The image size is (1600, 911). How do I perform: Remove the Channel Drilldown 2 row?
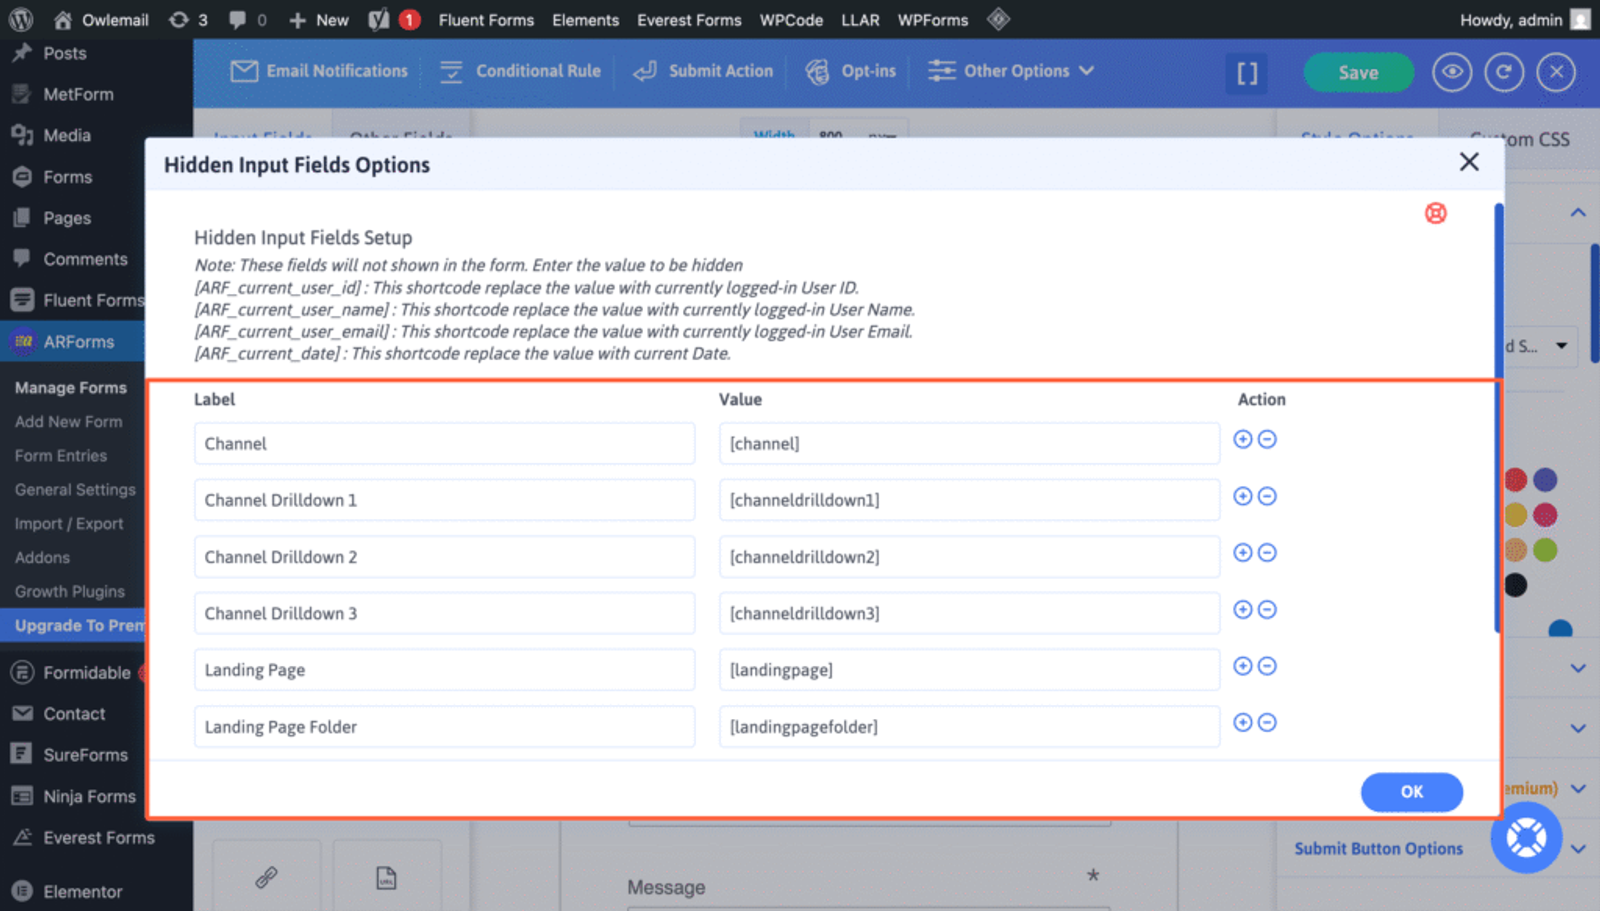(1267, 553)
